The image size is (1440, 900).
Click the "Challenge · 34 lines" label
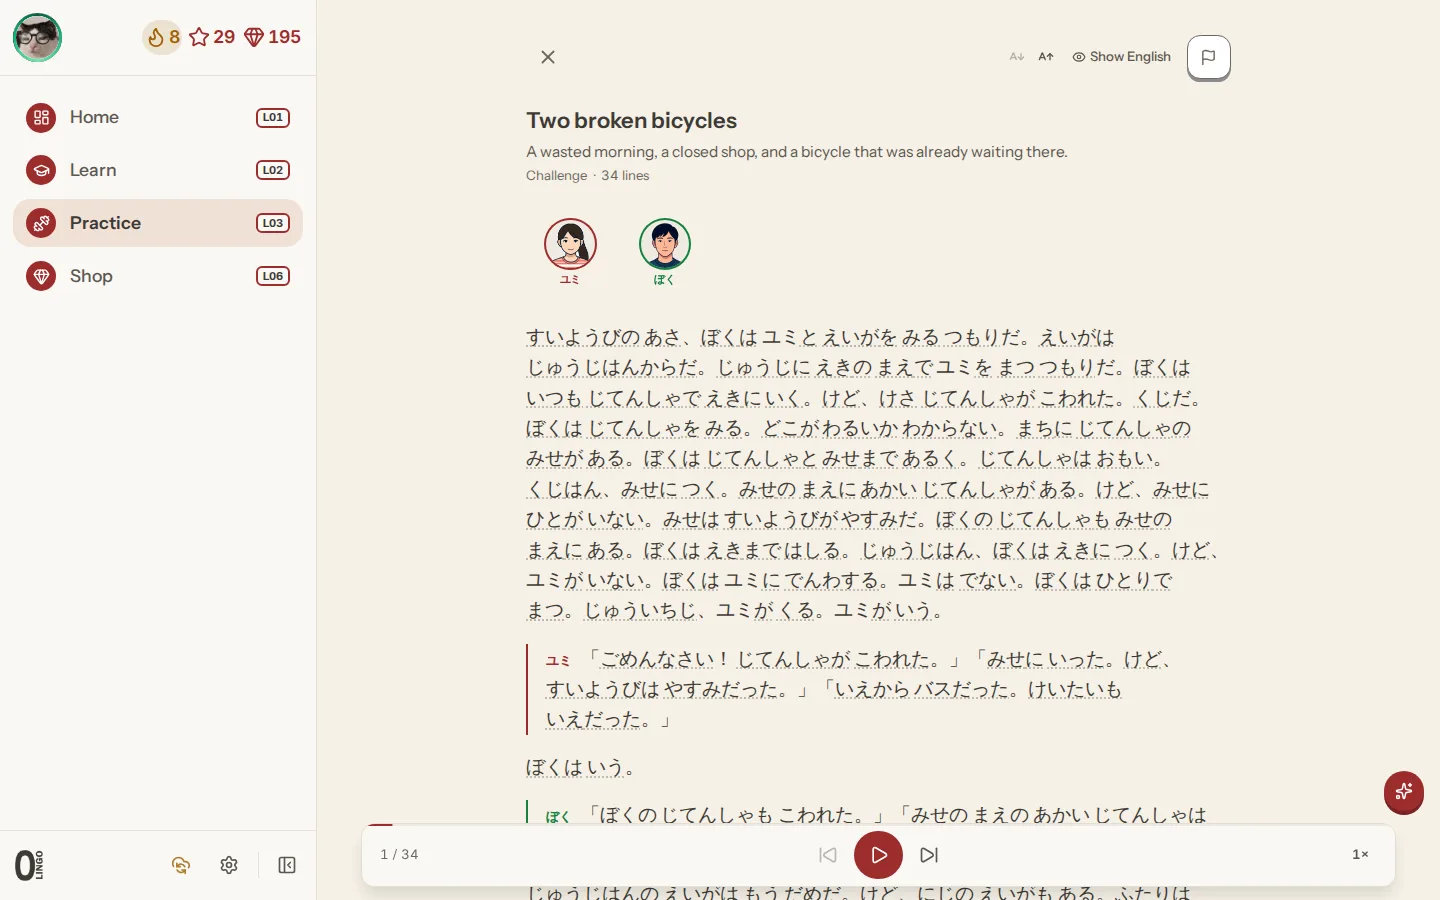588,176
